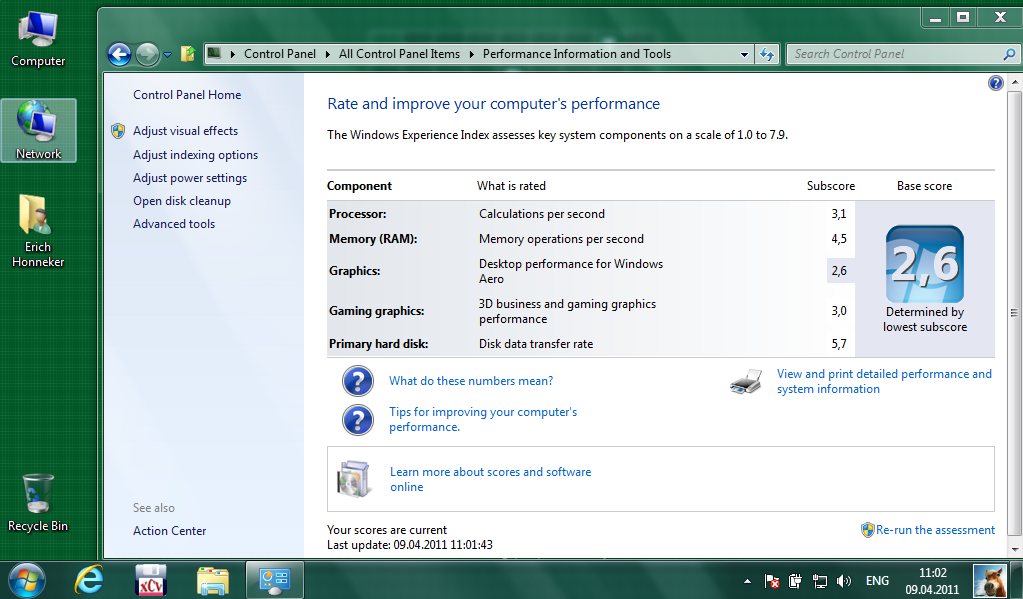The height and width of the screenshot is (599, 1023).
Task: Expand the address bar history dropdown
Action: (745, 55)
